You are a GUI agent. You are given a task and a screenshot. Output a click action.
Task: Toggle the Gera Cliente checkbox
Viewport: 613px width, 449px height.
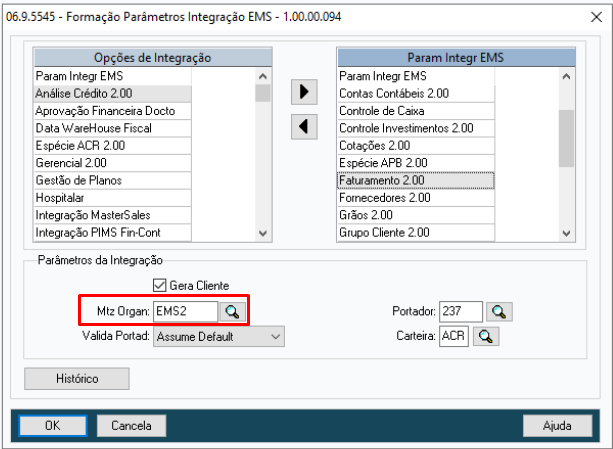(x=160, y=285)
